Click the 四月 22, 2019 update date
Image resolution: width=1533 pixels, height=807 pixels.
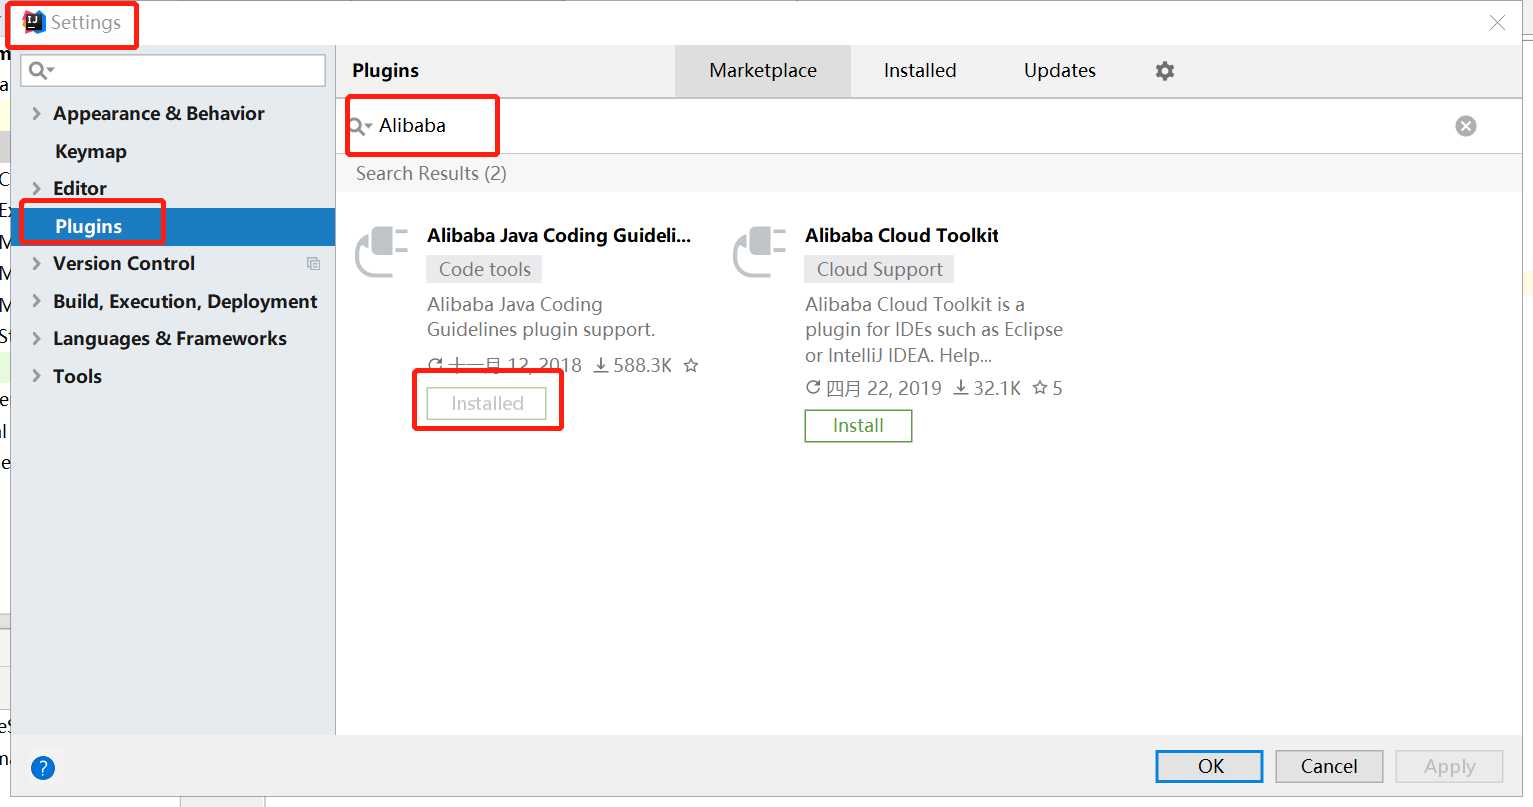tap(874, 388)
